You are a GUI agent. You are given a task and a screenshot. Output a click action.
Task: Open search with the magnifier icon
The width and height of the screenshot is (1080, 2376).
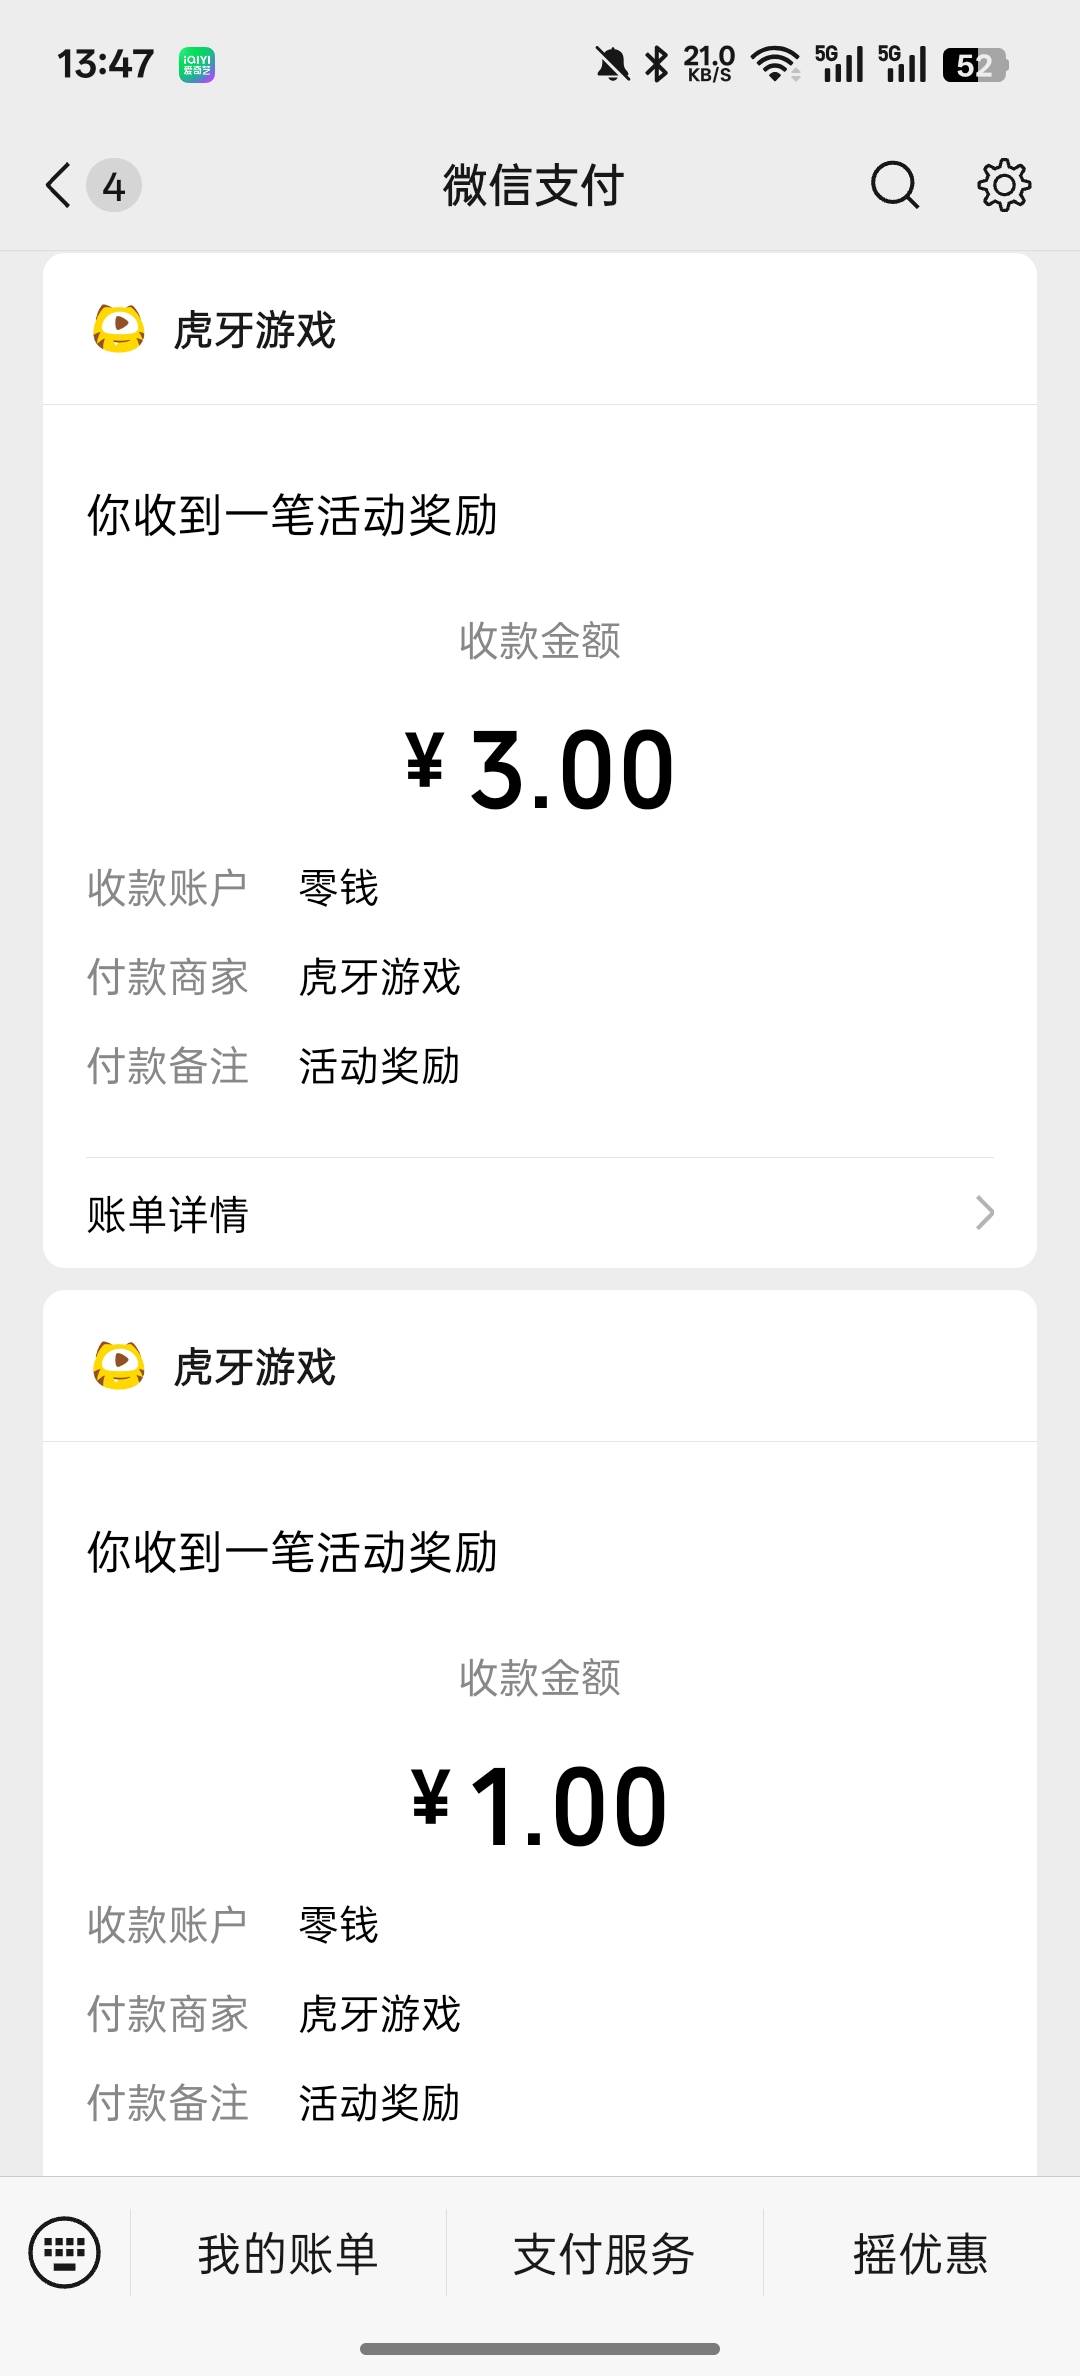894,185
